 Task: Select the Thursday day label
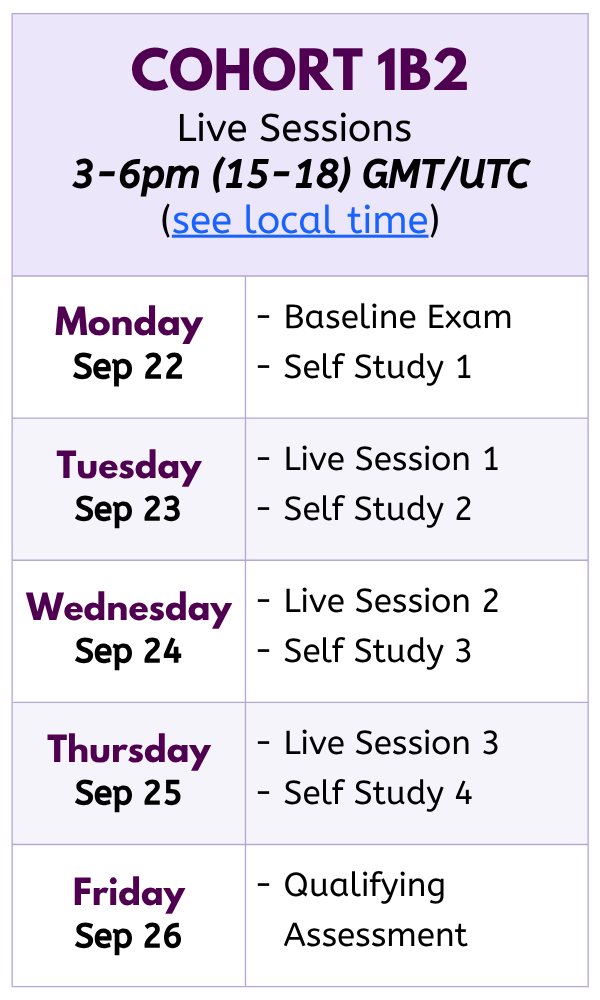pos(128,749)
